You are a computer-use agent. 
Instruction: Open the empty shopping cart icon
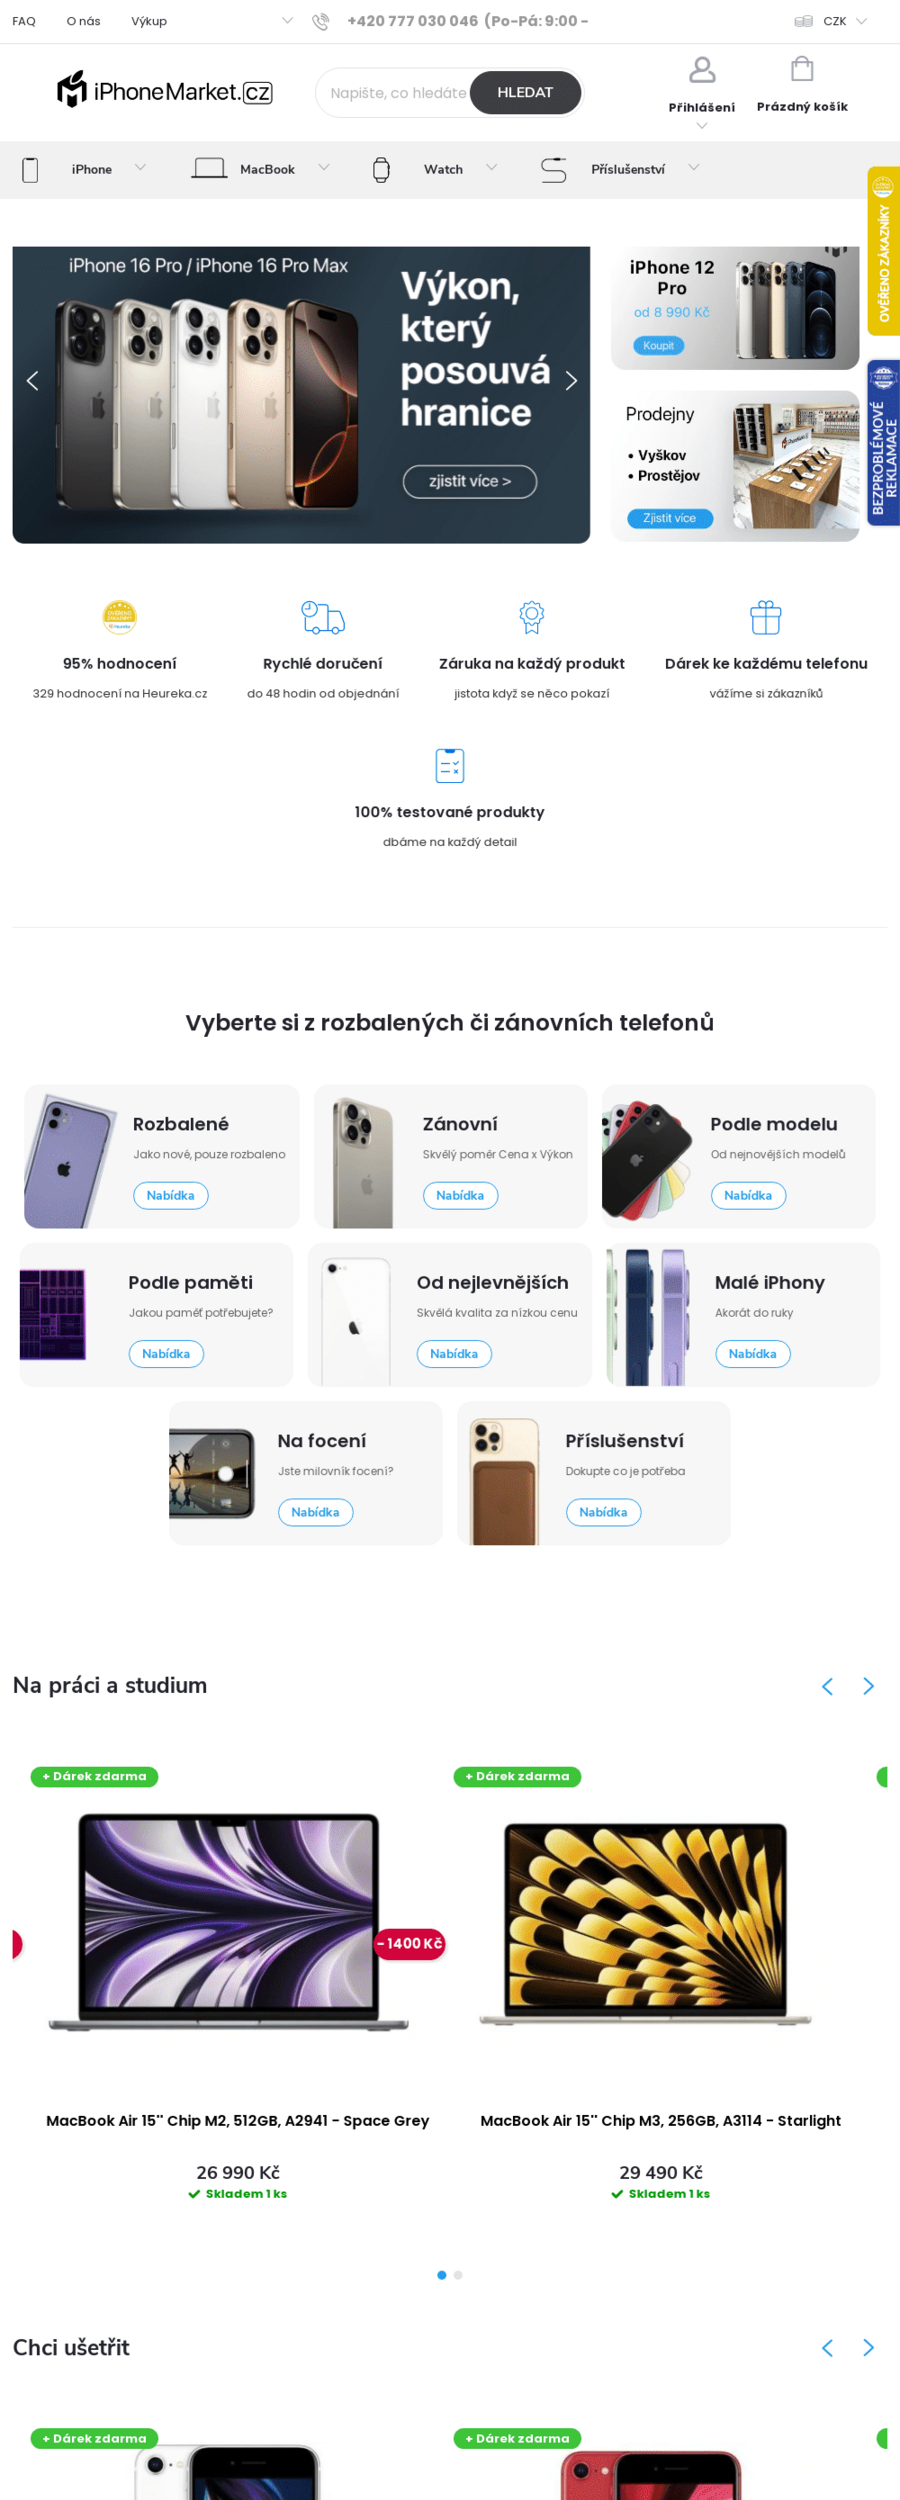click(x=802, y=69)
